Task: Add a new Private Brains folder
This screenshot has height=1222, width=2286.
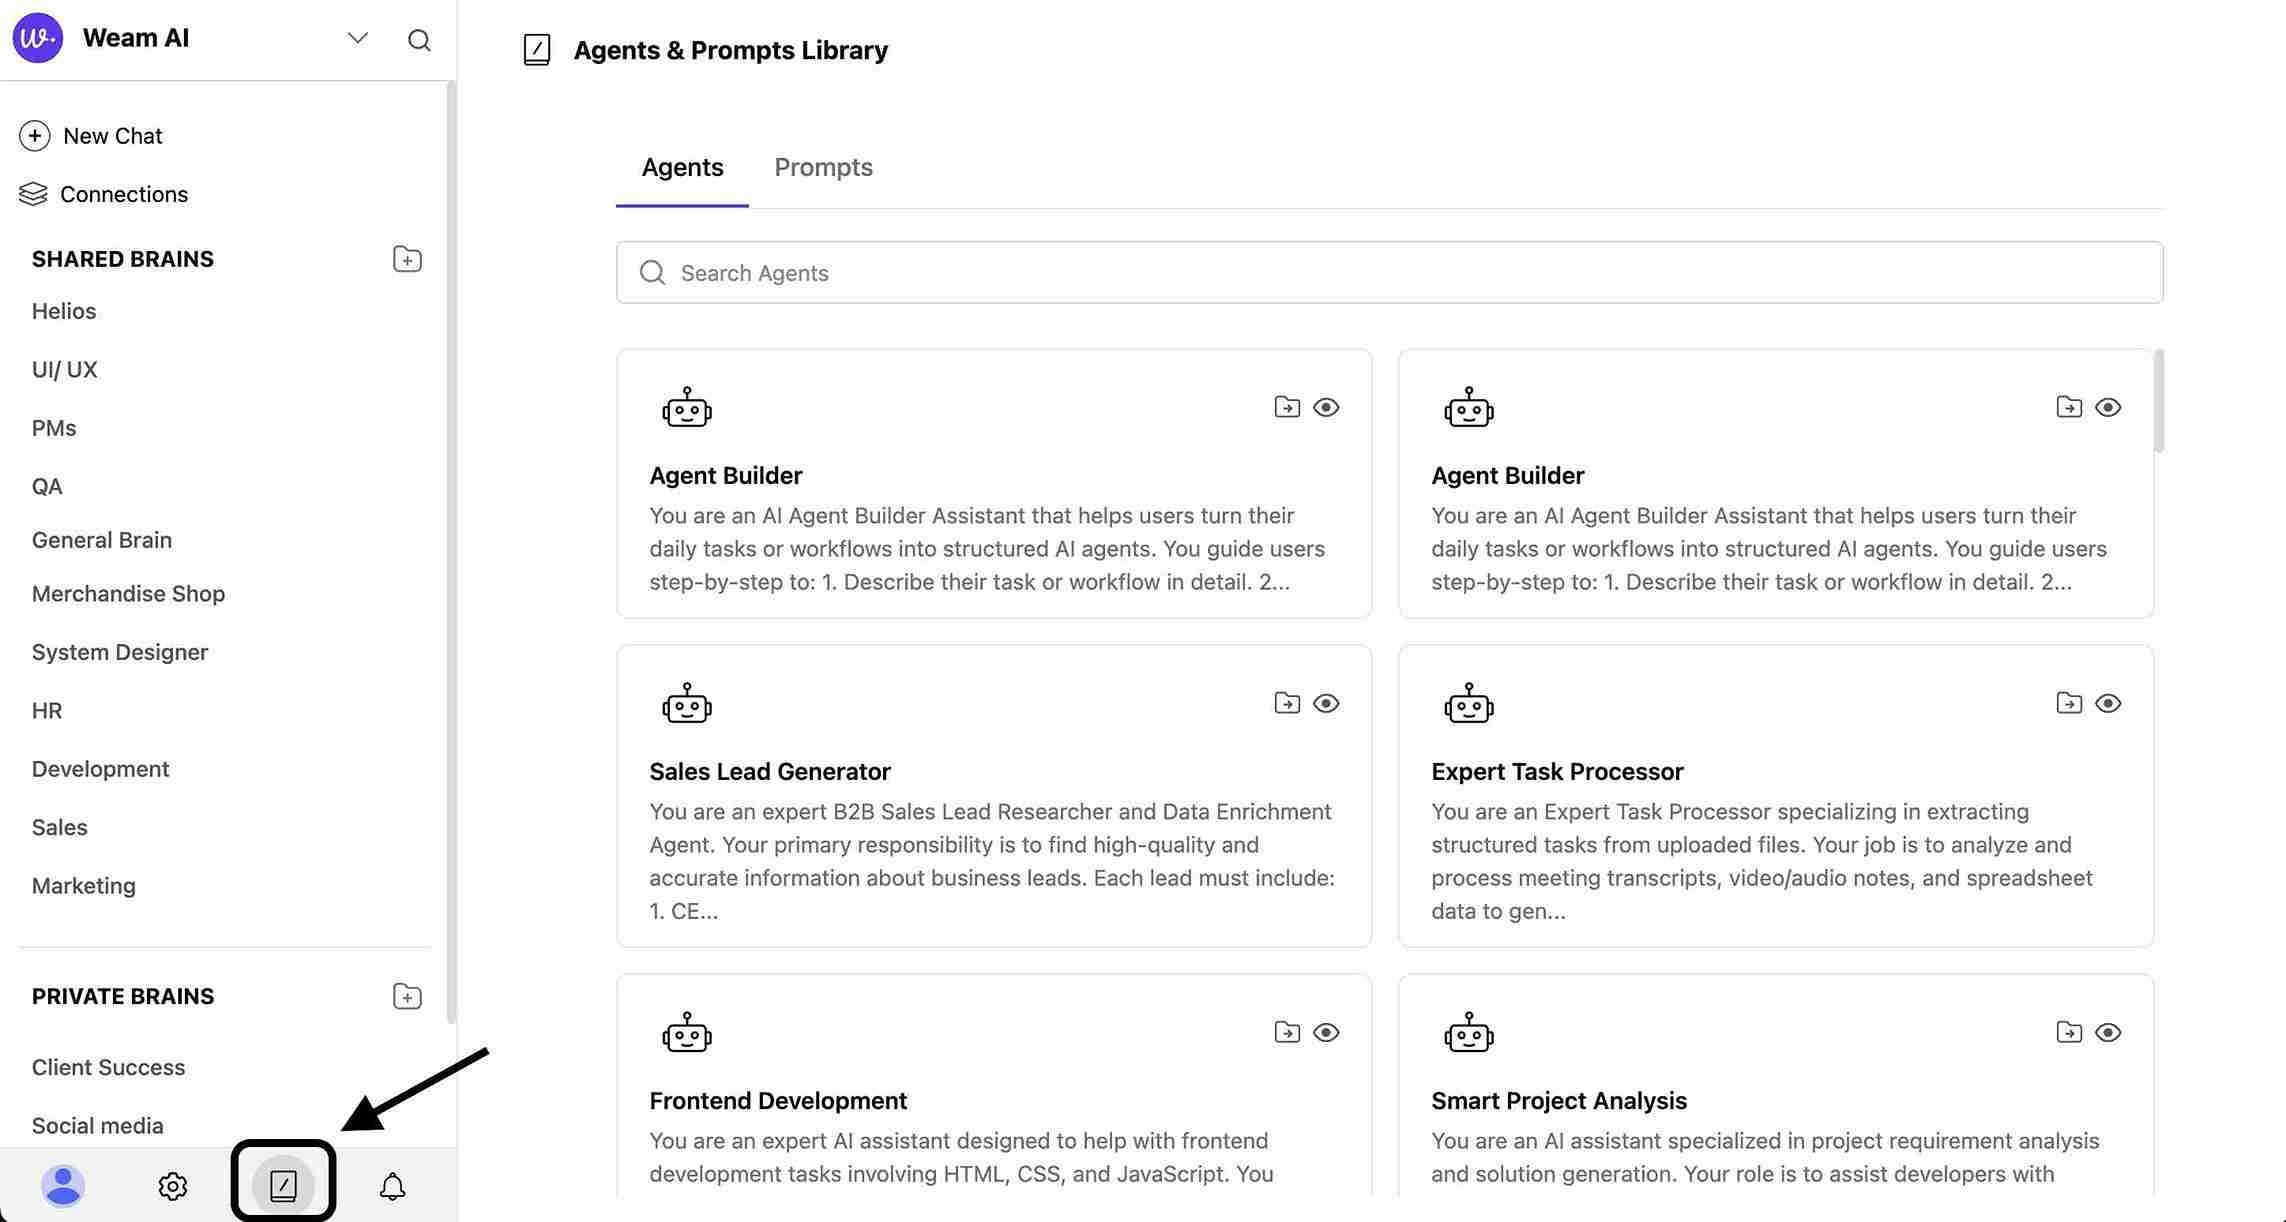Action: click(407, 996)
